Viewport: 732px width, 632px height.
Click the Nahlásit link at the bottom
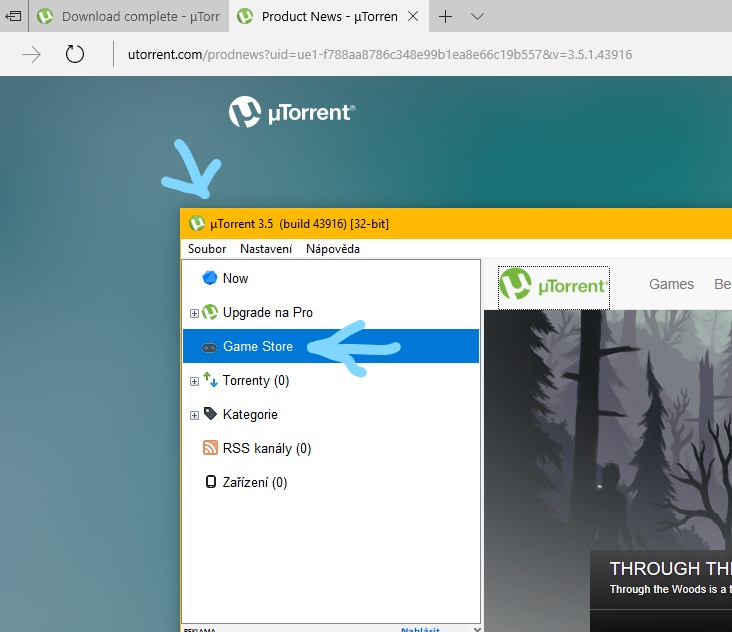[420, 629]
